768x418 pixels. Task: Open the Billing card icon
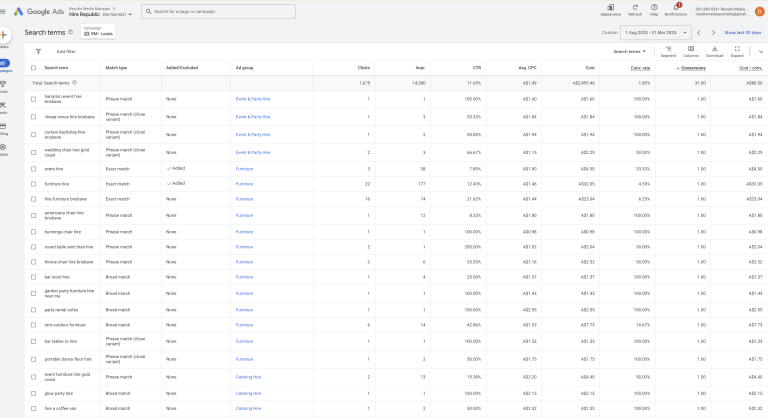[x=3, y=126]
